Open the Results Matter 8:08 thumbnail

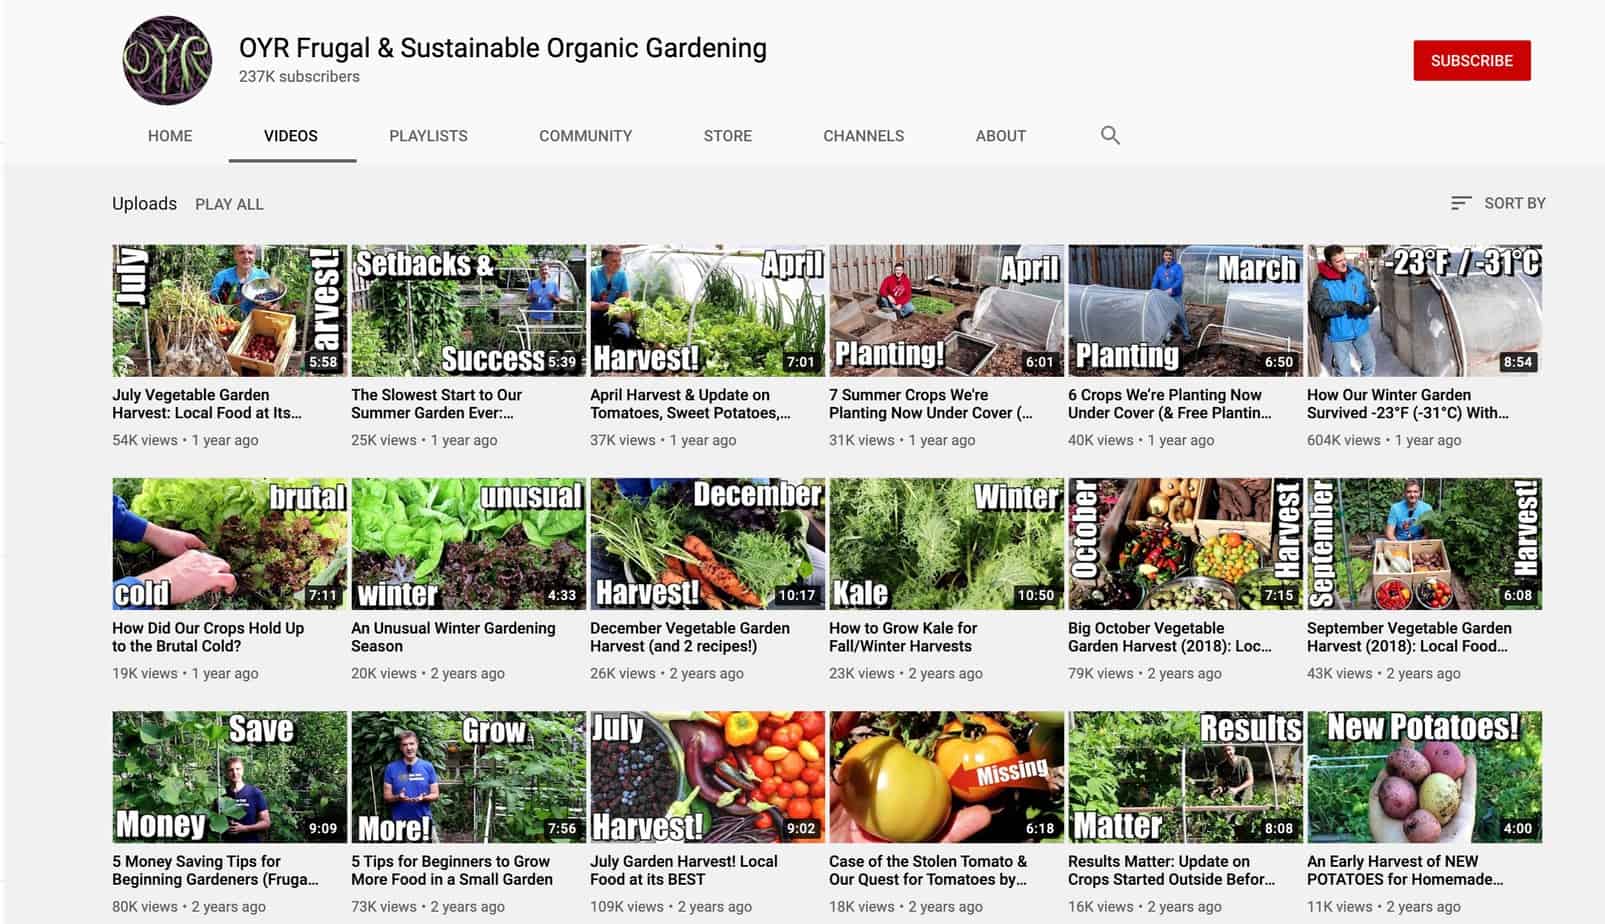pos(1185,776)
